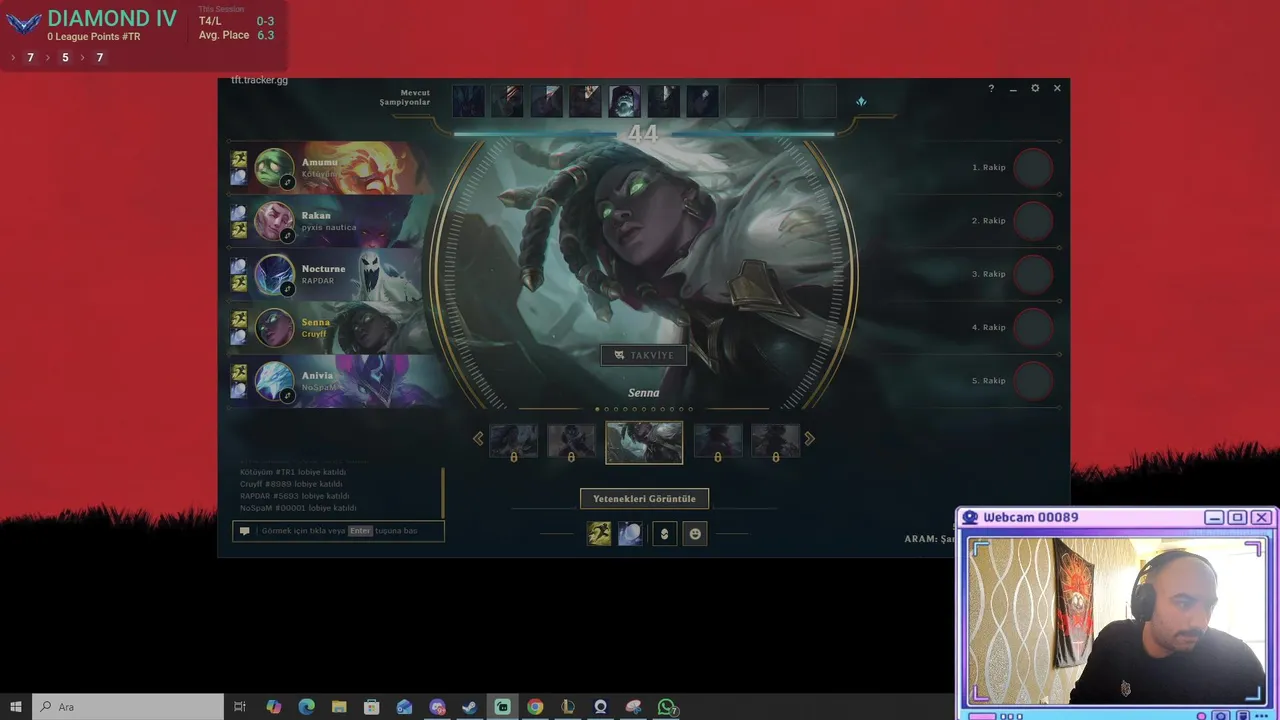The width and height of the screenshot is (1280, 720).
Task: Pick the seventh available bench champion
Action: click(x=703, y=101)
